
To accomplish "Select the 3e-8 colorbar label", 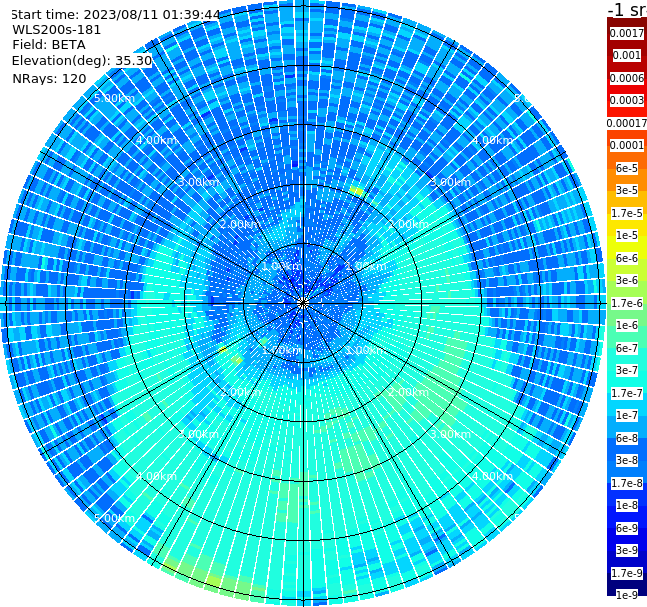I will (627, 460).
